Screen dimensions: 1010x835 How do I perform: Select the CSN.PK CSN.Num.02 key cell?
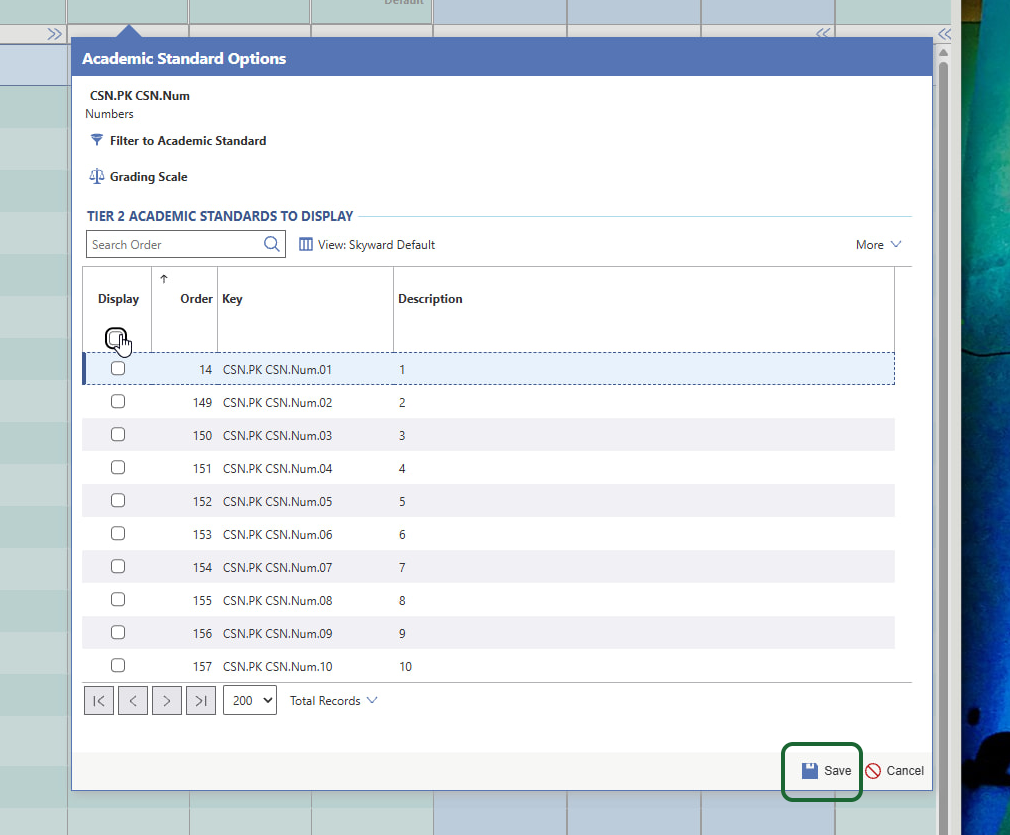[x=277, y=403]
